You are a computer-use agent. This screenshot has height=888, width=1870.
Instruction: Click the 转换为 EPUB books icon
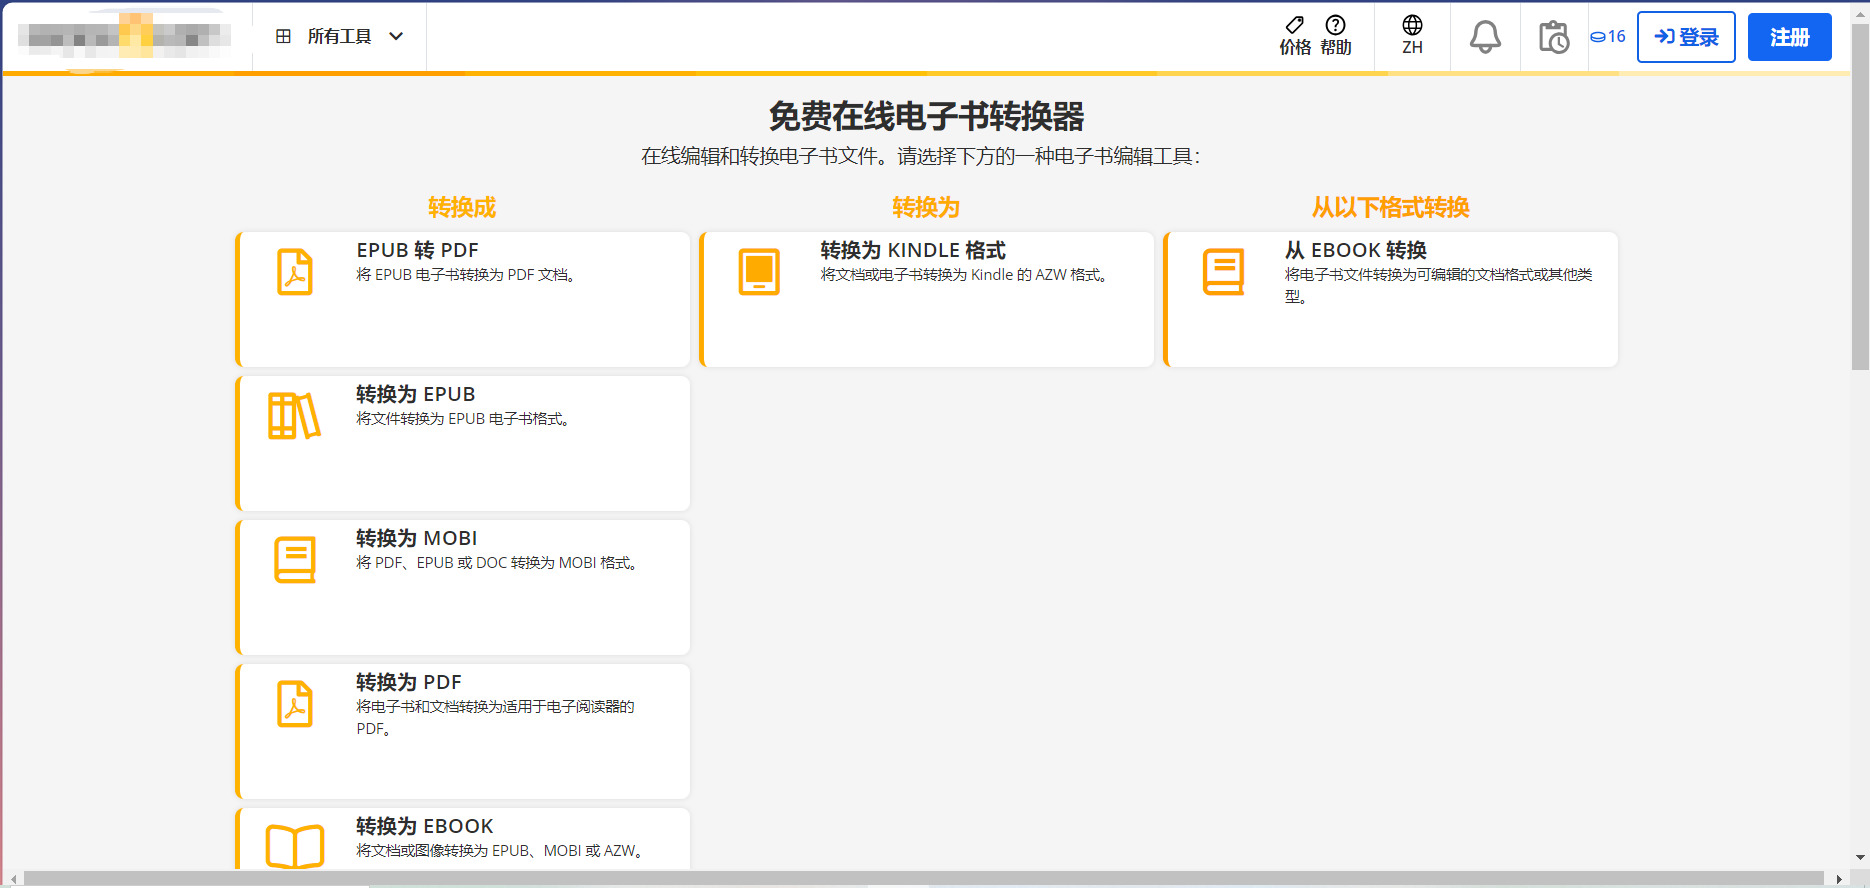(x=294, y=416)
